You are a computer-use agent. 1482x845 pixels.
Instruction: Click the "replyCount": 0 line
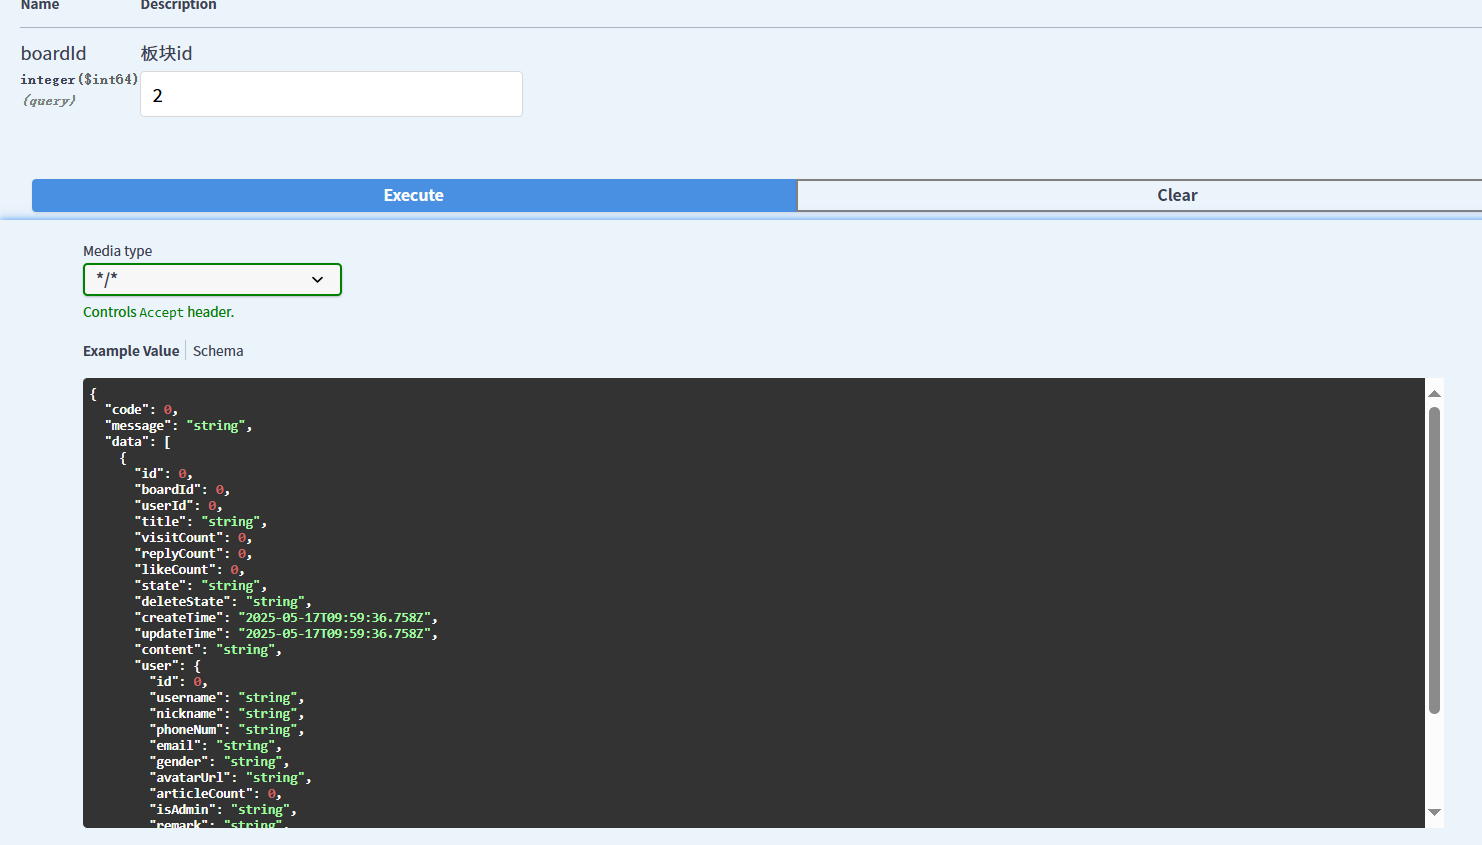point(193,553)
